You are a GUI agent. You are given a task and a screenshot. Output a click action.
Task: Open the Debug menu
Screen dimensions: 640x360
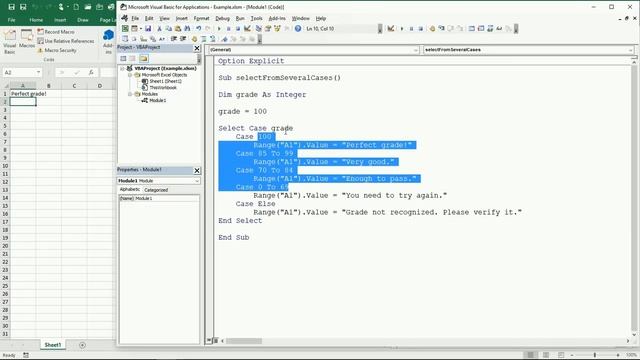[222, 18]
